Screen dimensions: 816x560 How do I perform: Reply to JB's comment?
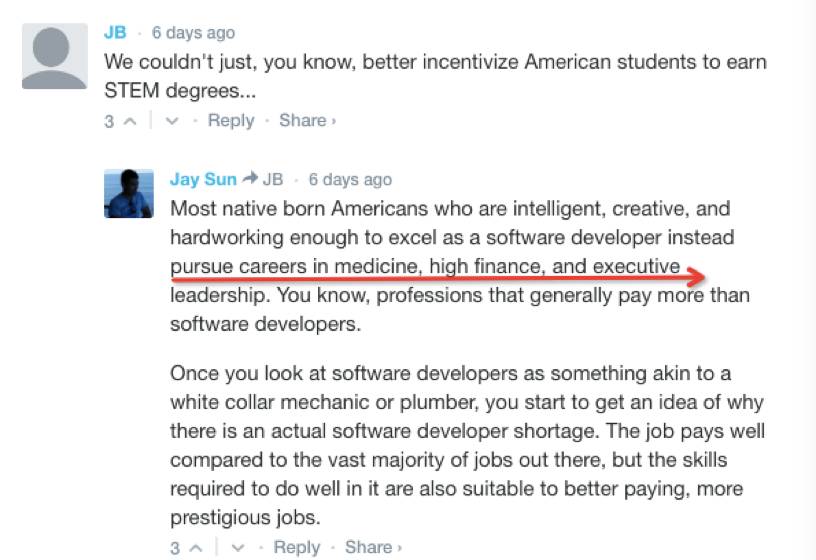[231, 120]
